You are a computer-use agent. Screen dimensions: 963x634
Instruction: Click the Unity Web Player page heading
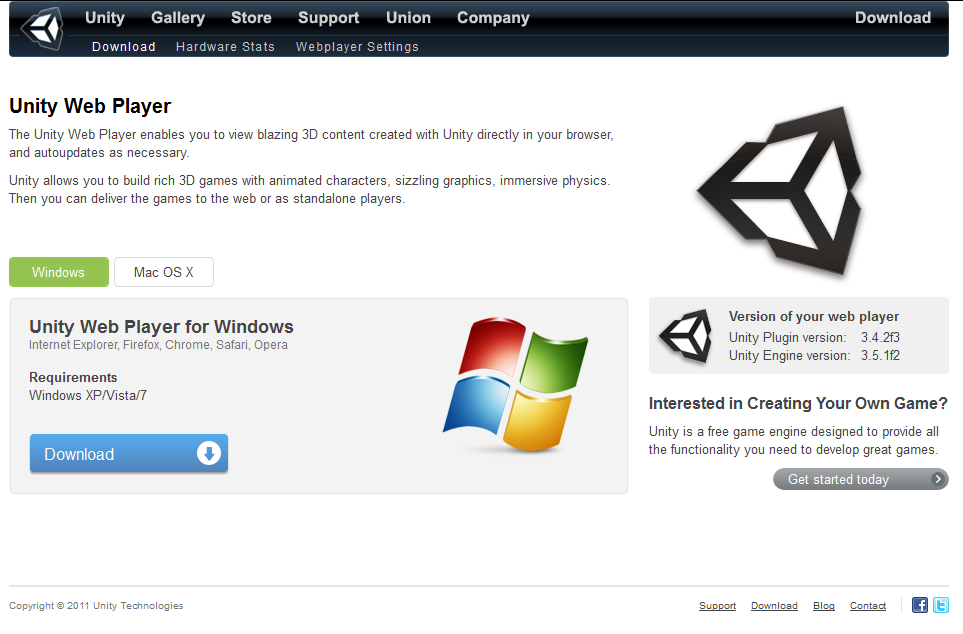click(x=90, y=106)
